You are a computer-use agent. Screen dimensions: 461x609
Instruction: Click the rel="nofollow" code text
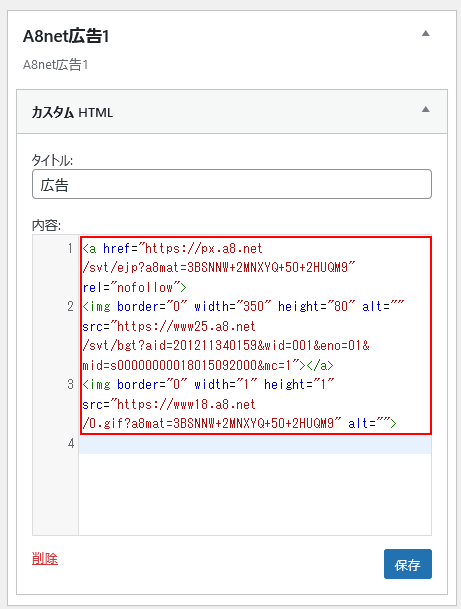click(134, 287)
